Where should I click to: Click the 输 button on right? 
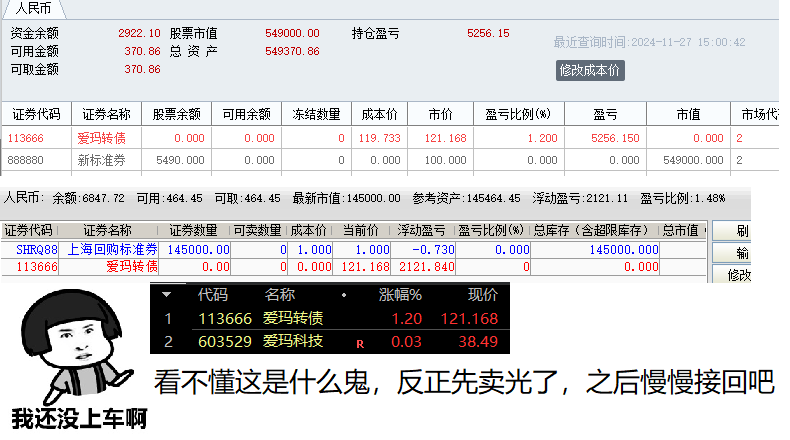(x=732, y=253)
